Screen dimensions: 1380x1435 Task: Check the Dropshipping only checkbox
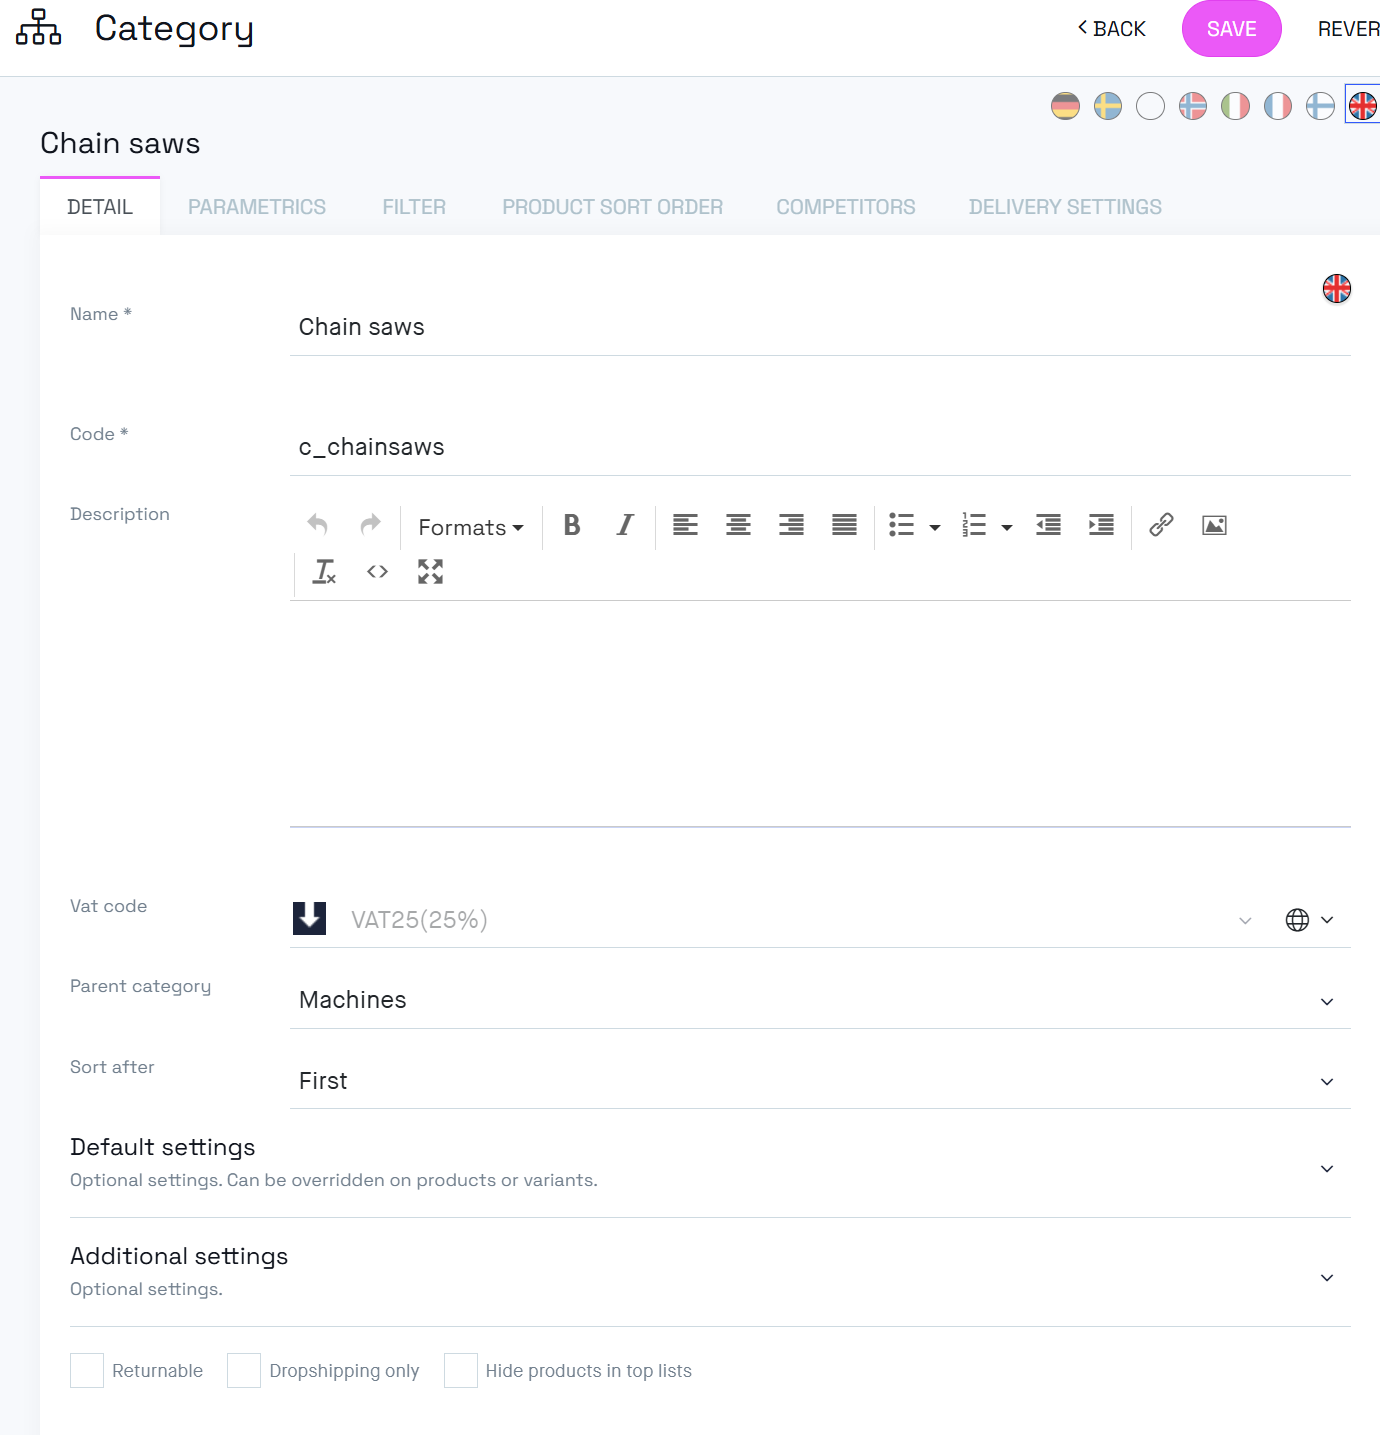244,1370
